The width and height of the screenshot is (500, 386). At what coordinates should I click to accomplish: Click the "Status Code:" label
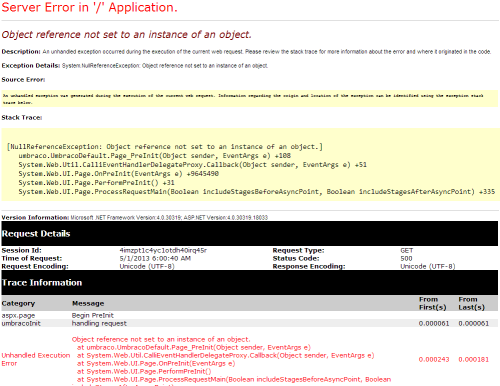(296, 258)
